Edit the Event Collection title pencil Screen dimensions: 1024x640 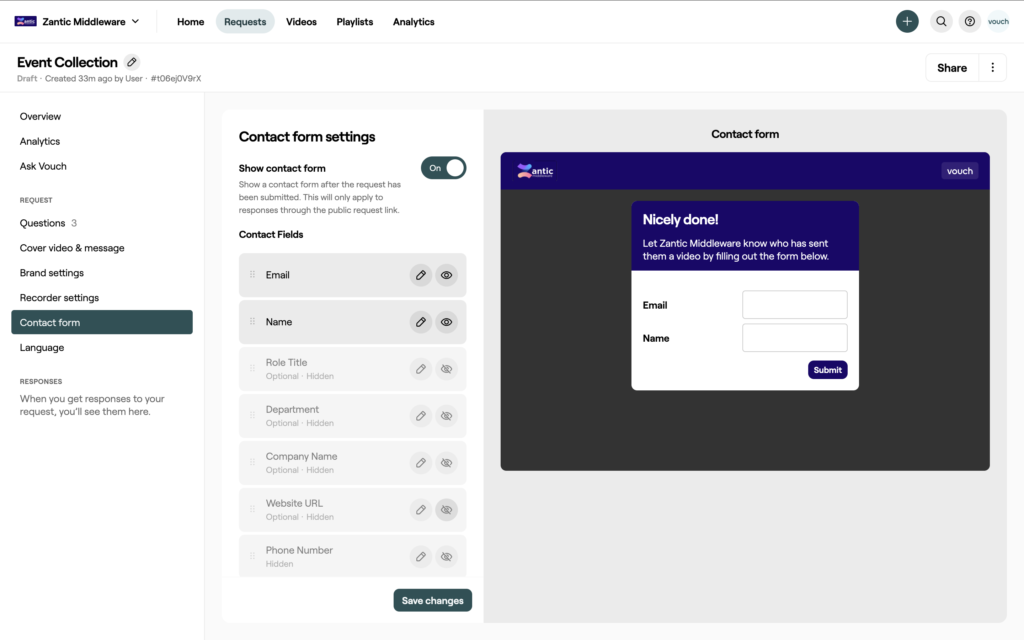point(132,62)
